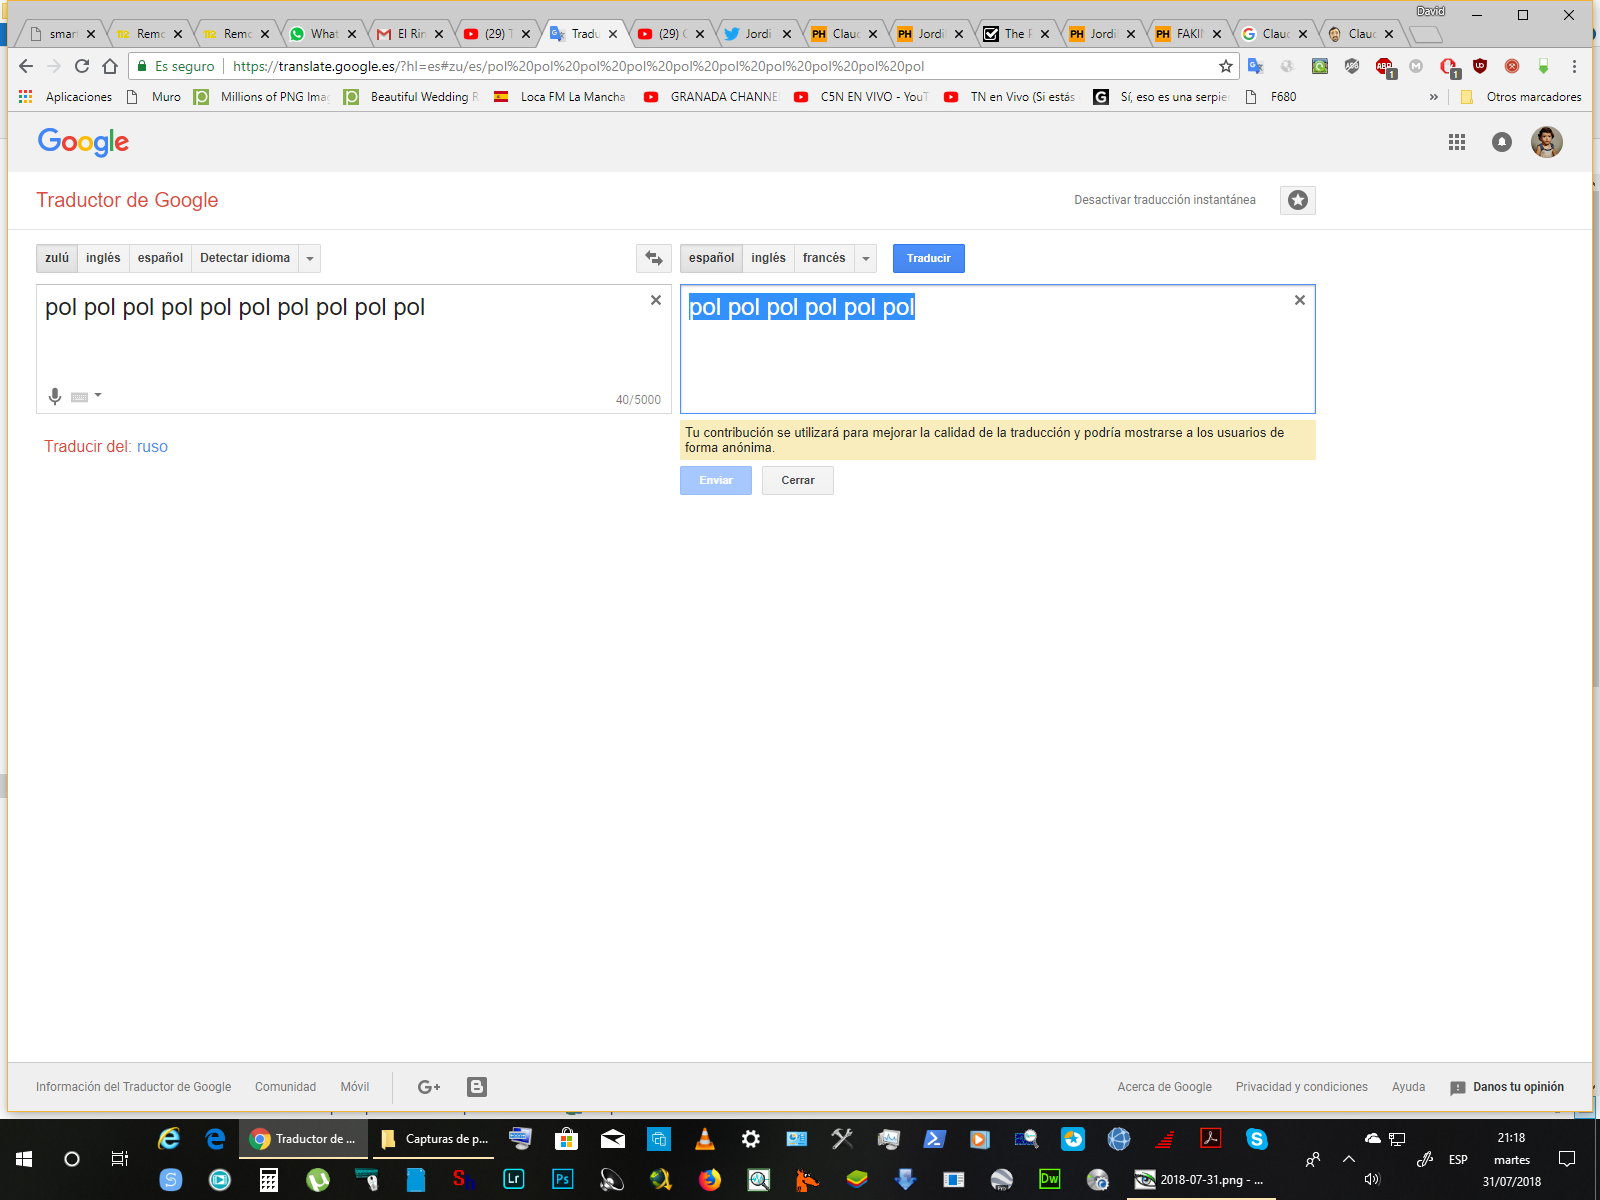
Task: Click the Blogger icon in footer
Action: pyautogui.click(x=477, y=1087)
